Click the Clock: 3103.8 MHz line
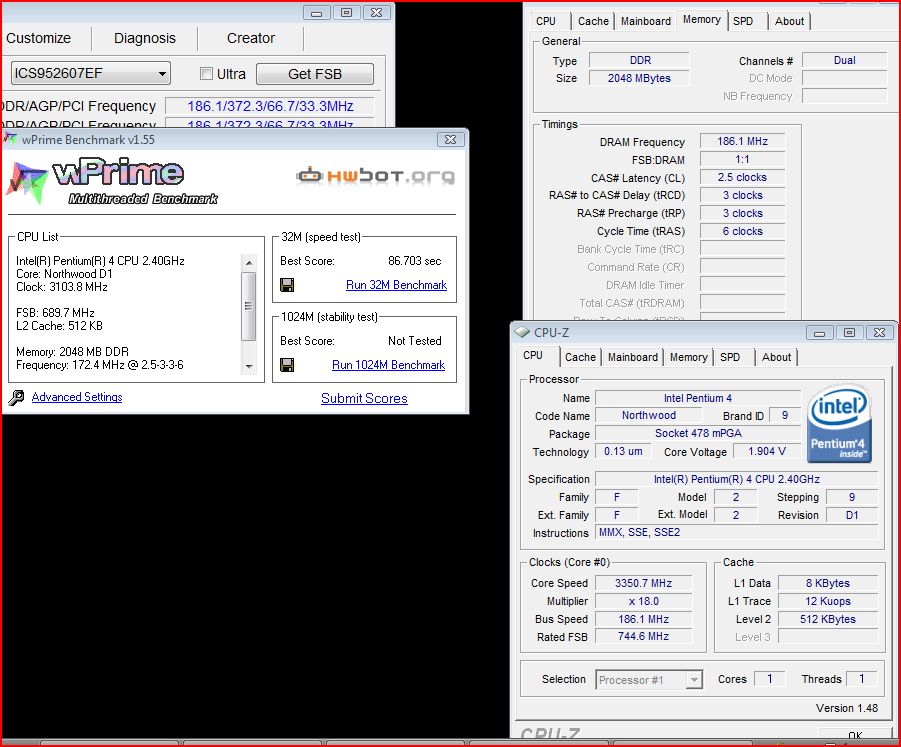This screenshot has width=901, height=747. [x=61, y=287]
